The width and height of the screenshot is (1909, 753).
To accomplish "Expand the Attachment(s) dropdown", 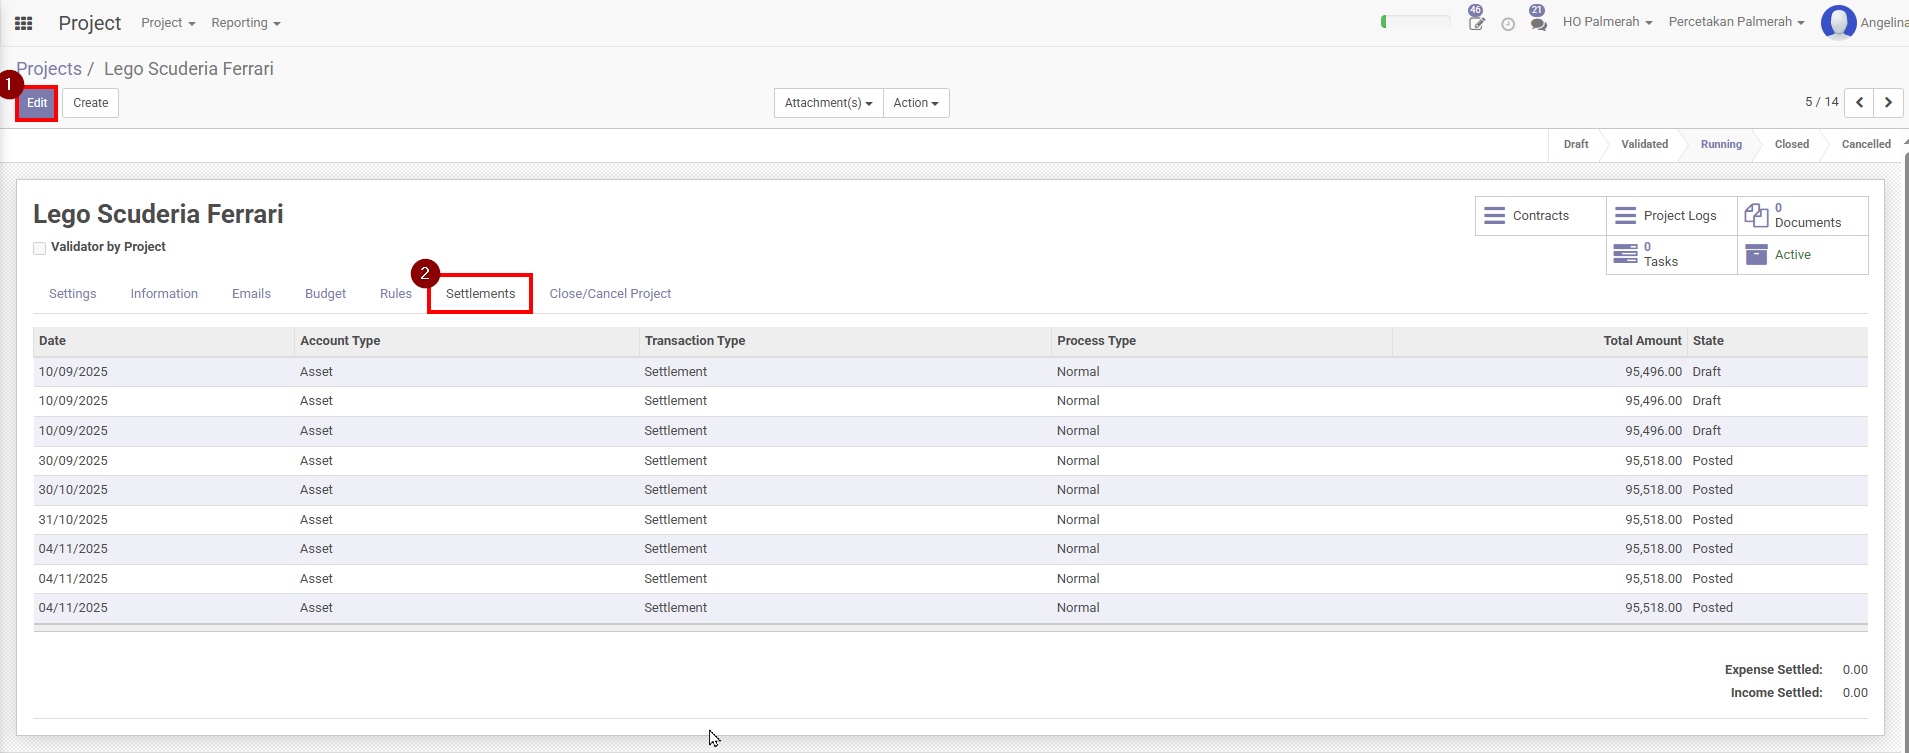I will click(828, 103).
